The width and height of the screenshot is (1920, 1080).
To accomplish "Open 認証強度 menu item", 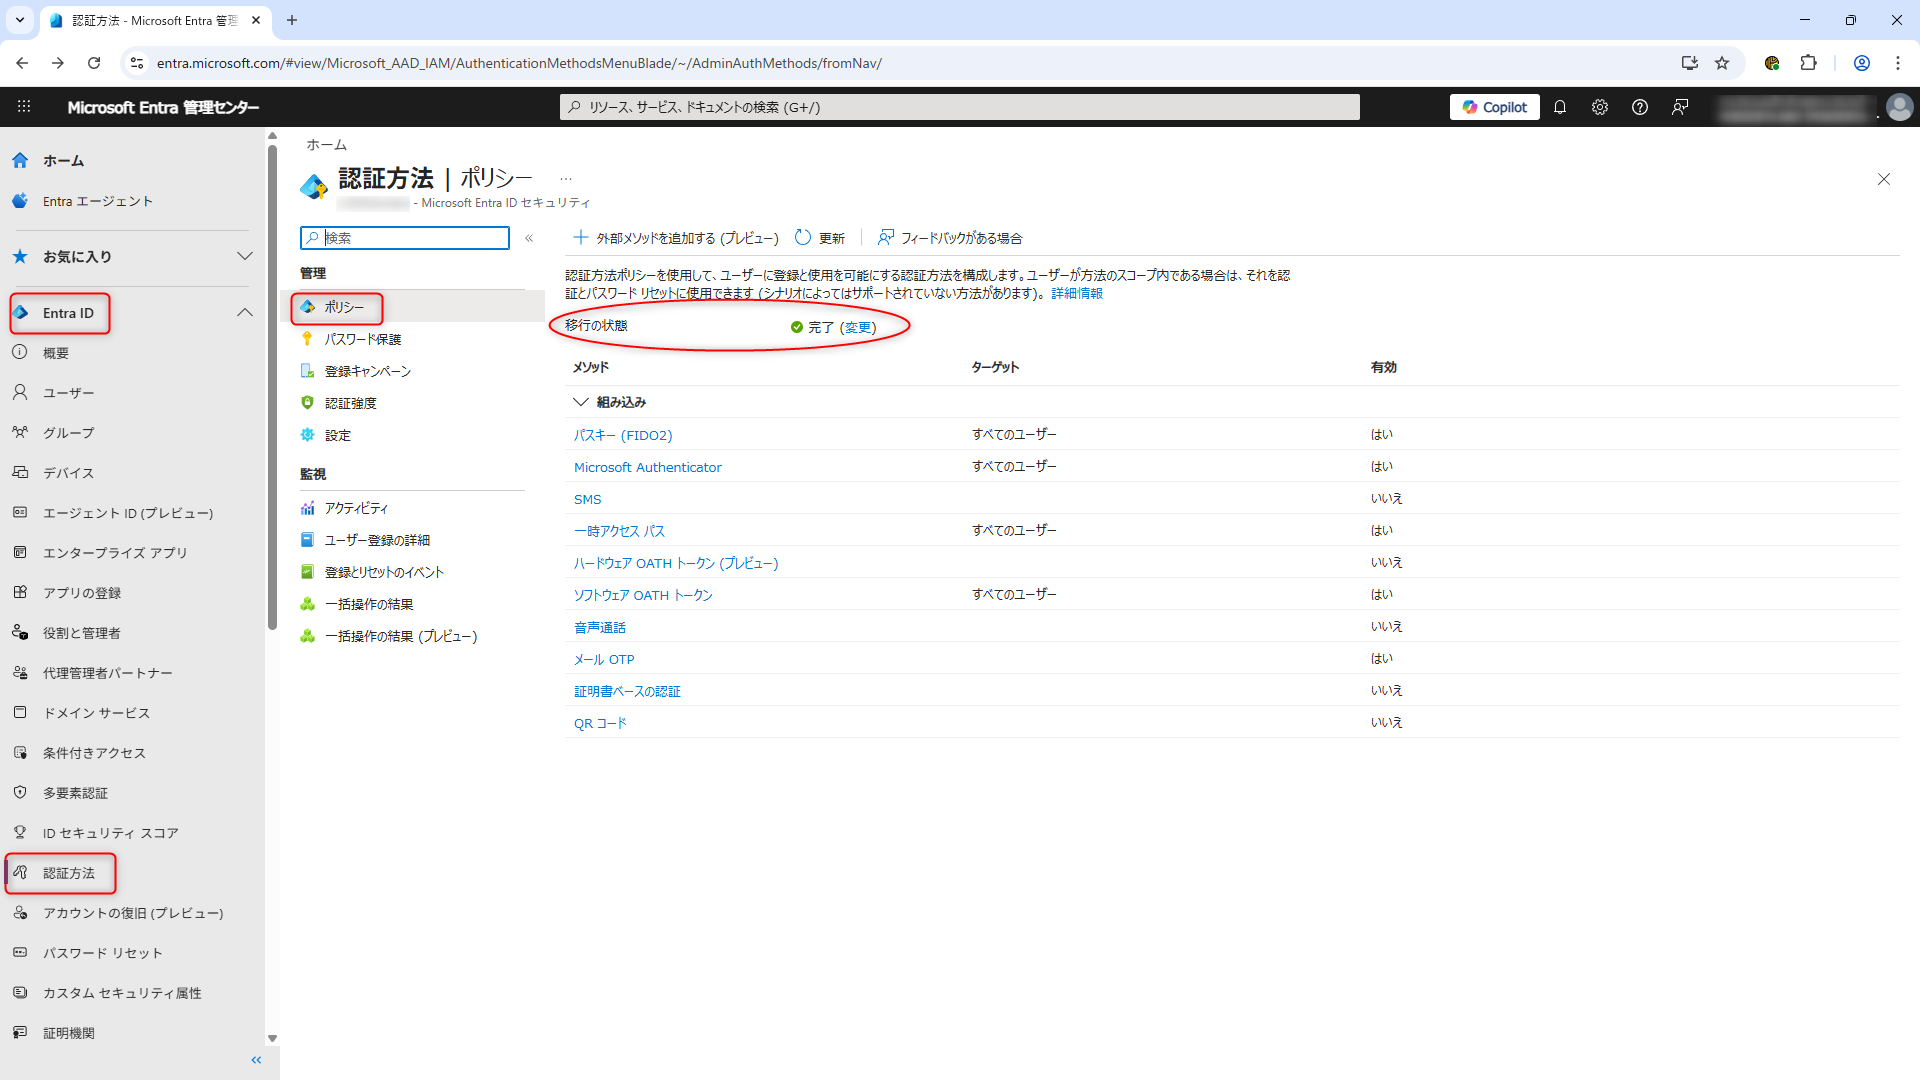I will coord(350,404).
